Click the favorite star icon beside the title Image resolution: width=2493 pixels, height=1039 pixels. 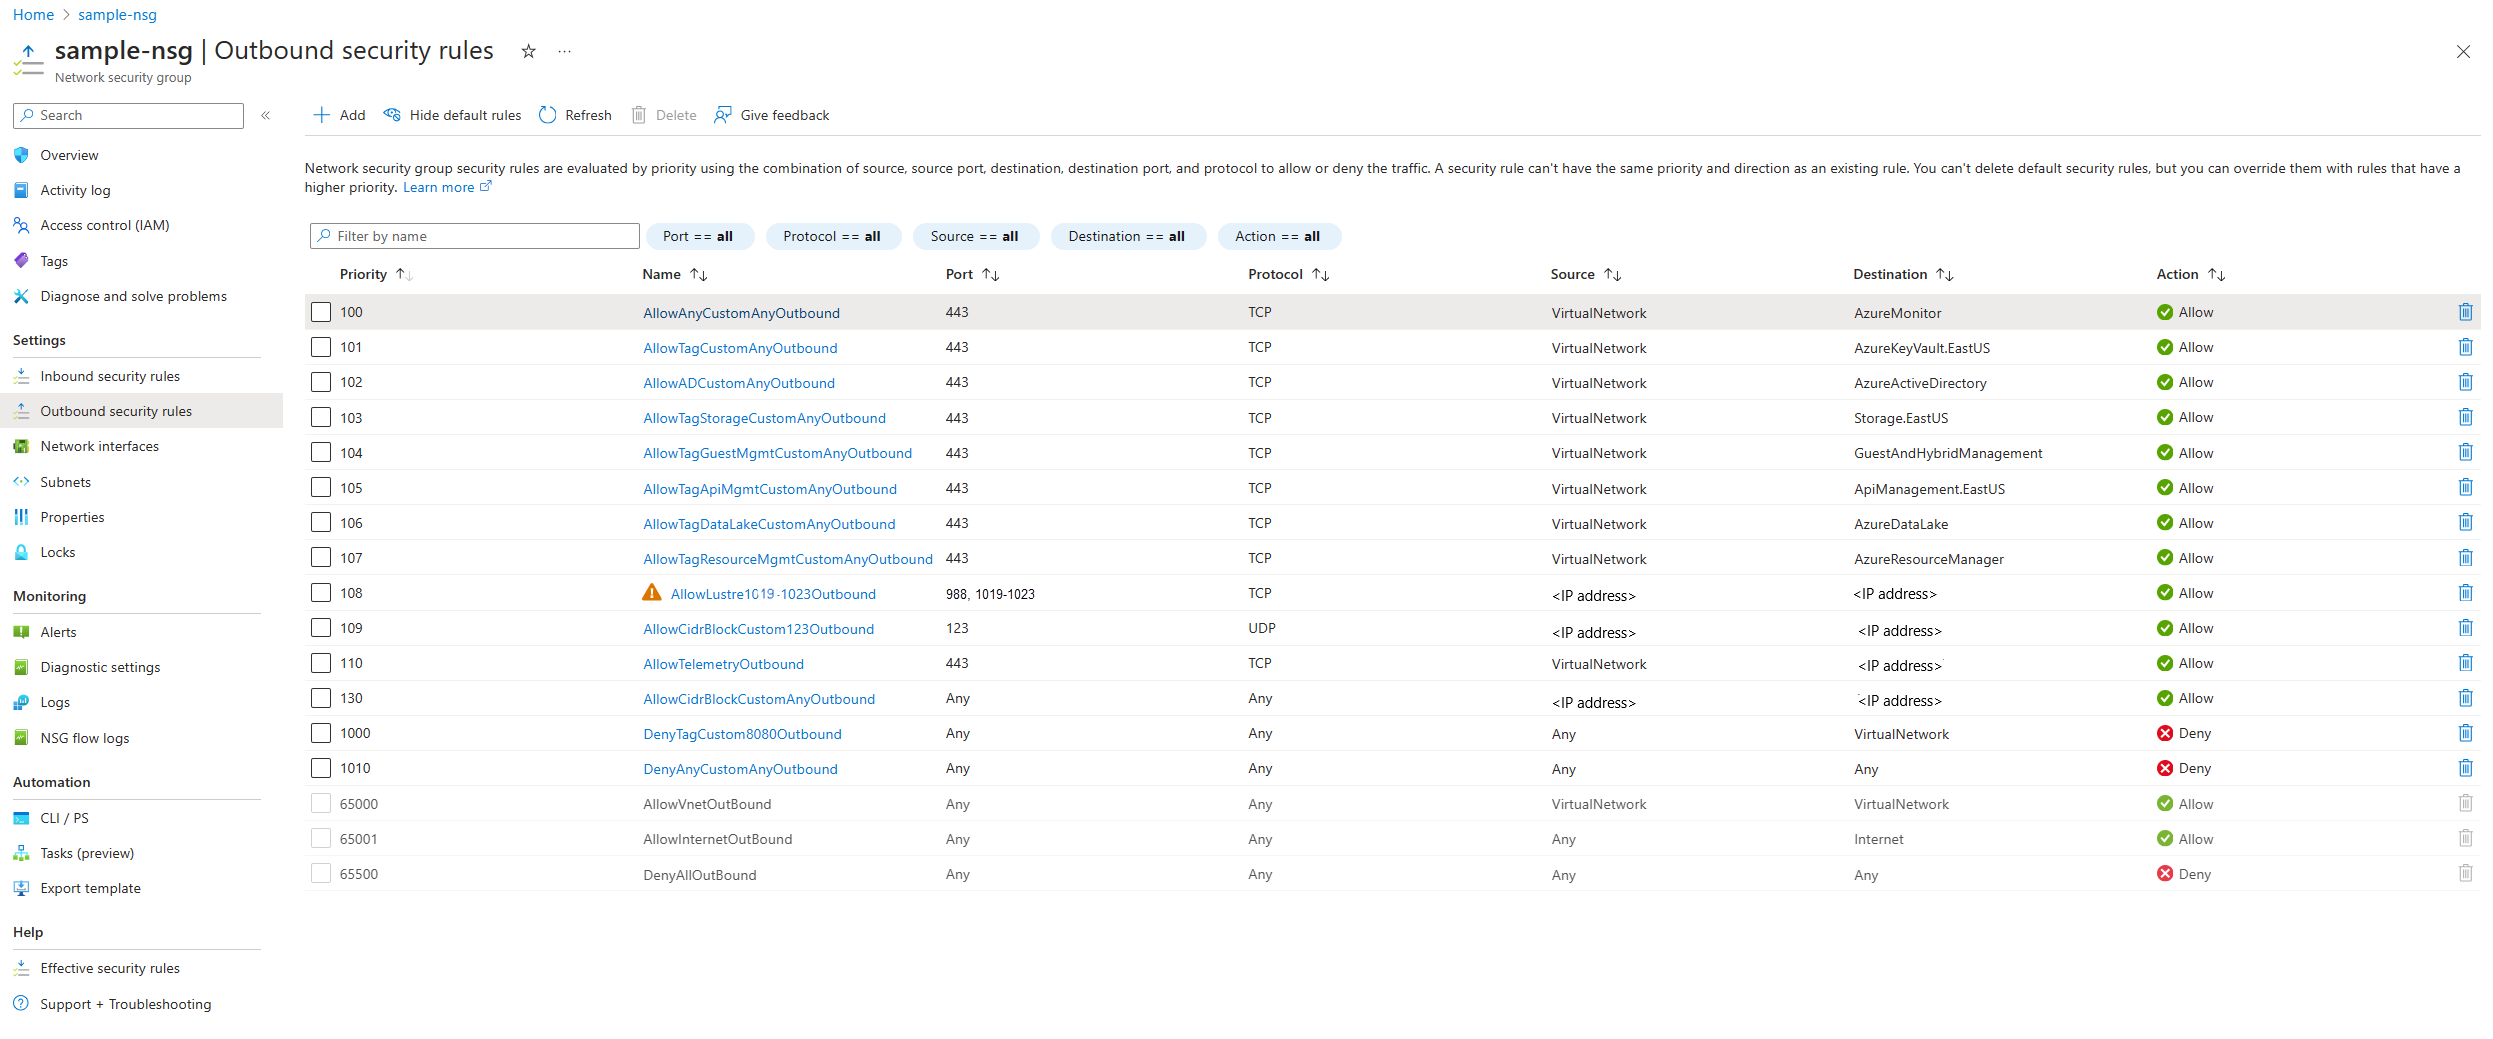[x=529, y=51]
